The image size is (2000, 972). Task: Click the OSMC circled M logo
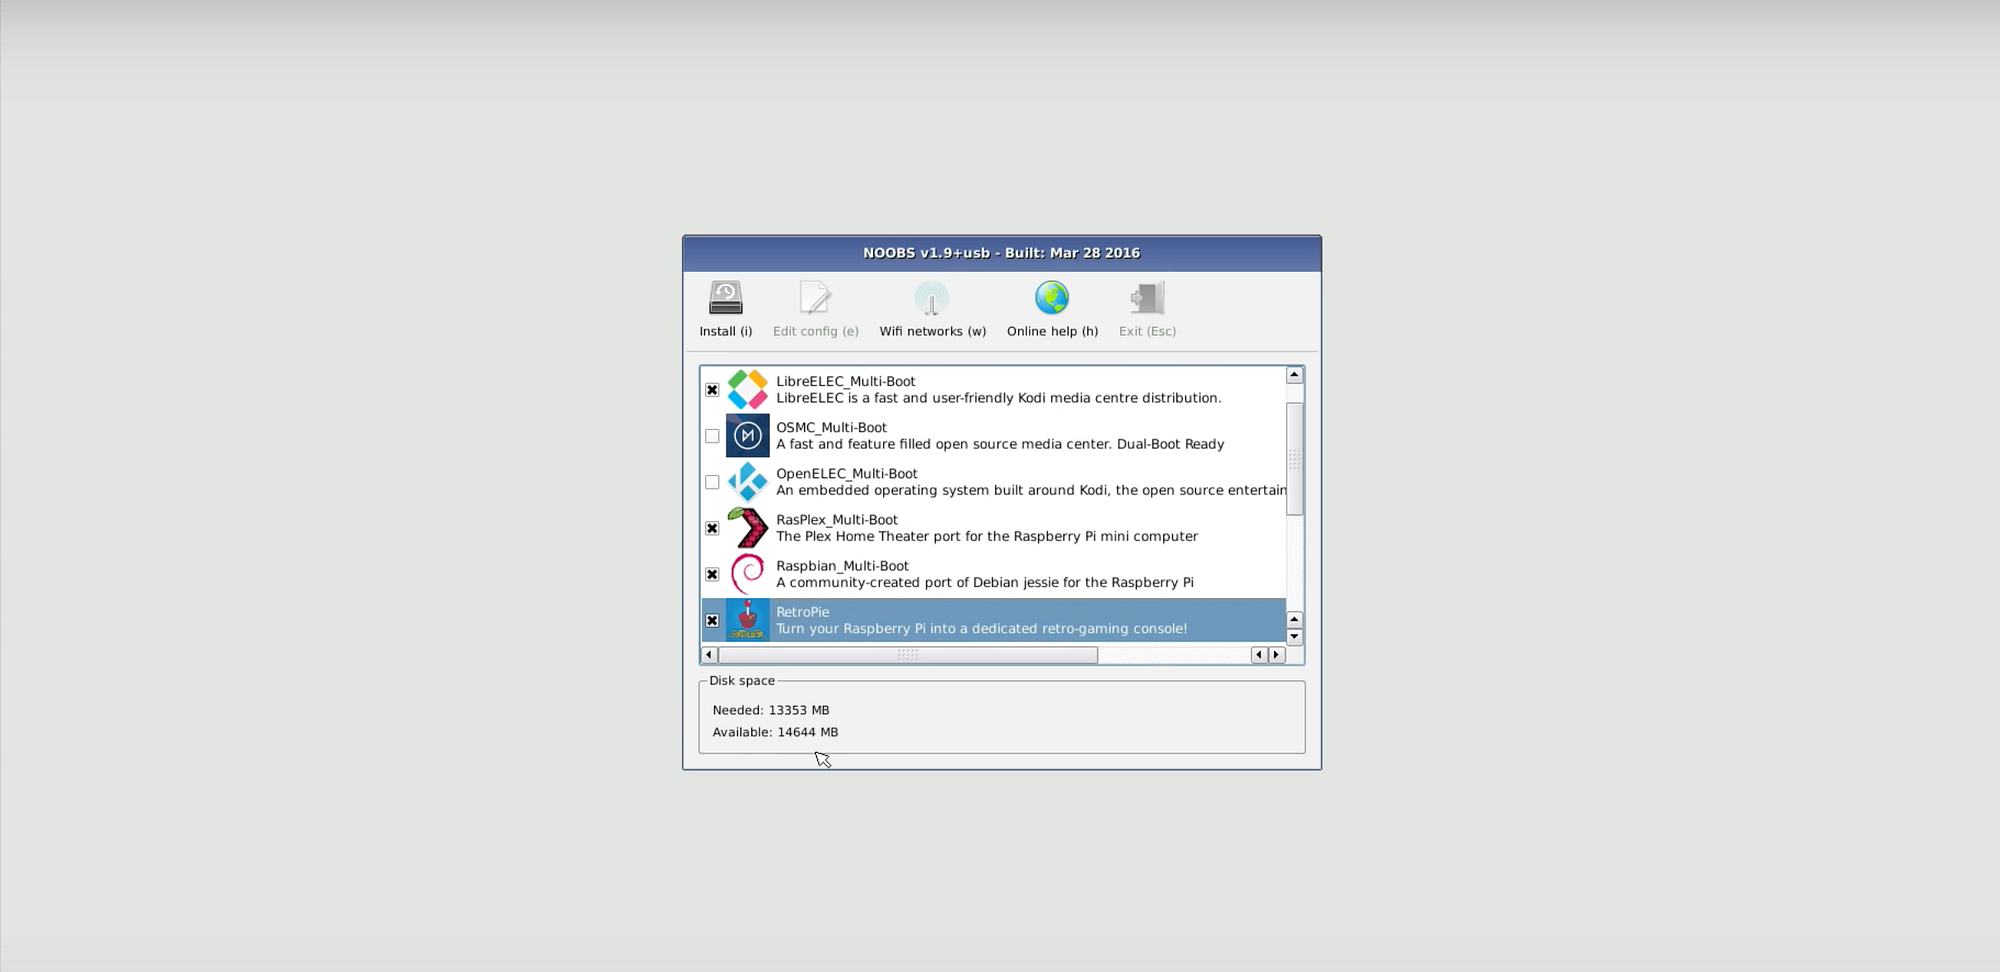[x=748, y=436]
